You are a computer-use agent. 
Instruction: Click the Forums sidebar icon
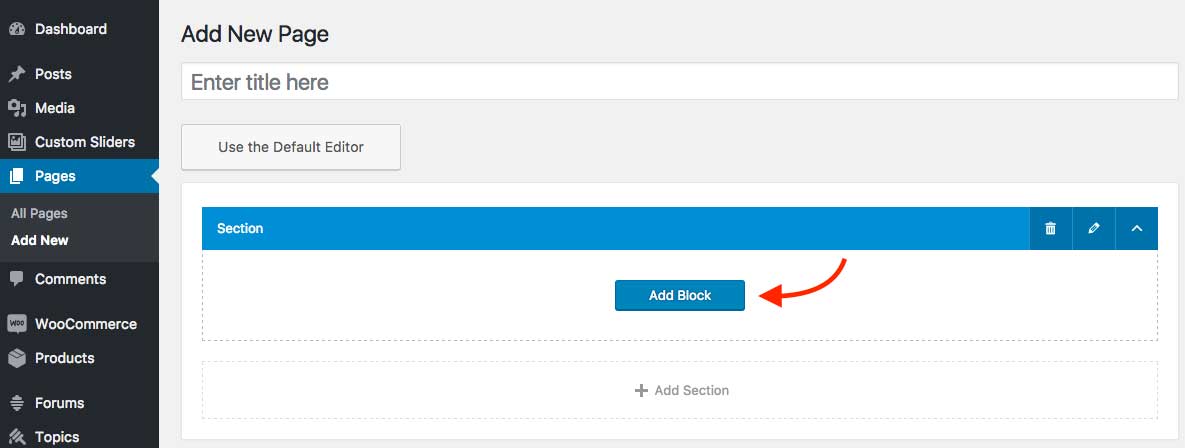(x=17, y=403)
